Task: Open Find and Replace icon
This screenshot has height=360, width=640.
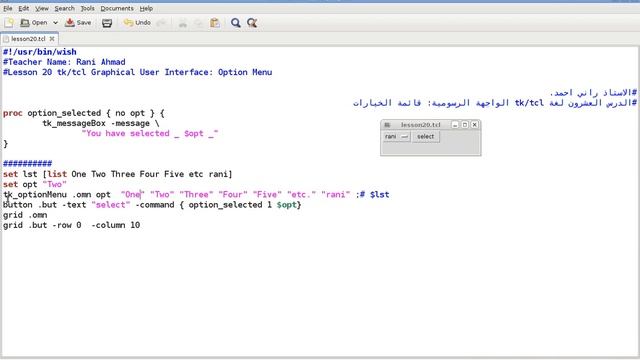Action: pyautogui.click(x=252, y=23)
